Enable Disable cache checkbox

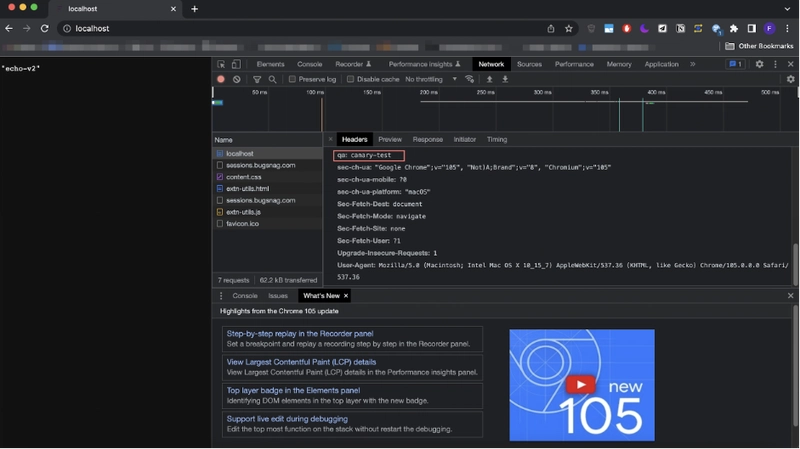(350, 79)
